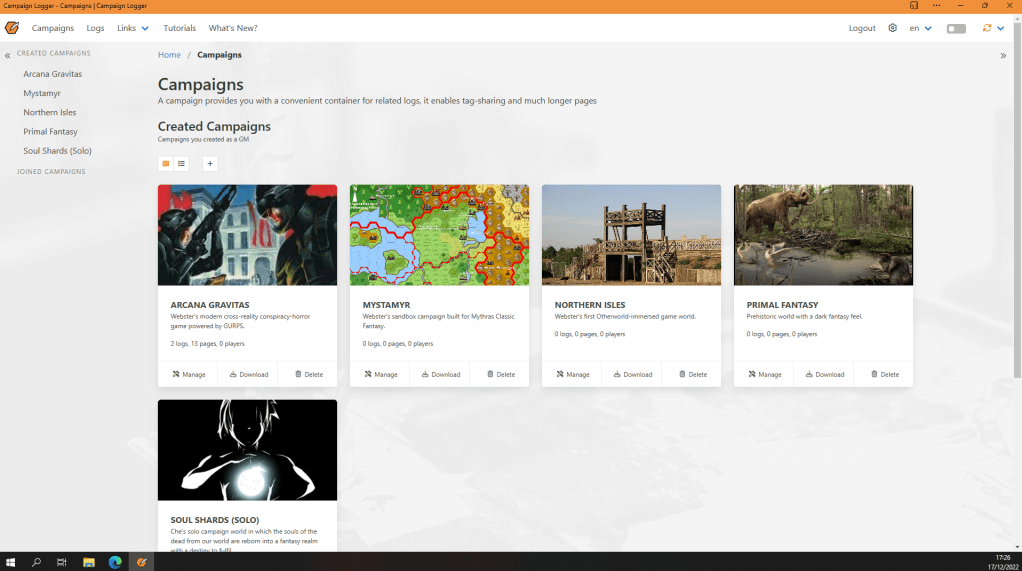Open Microsoft Edge from the taskbar
Screen dimensions: 1022x571
pyautogui.click(x=115, y=562)
